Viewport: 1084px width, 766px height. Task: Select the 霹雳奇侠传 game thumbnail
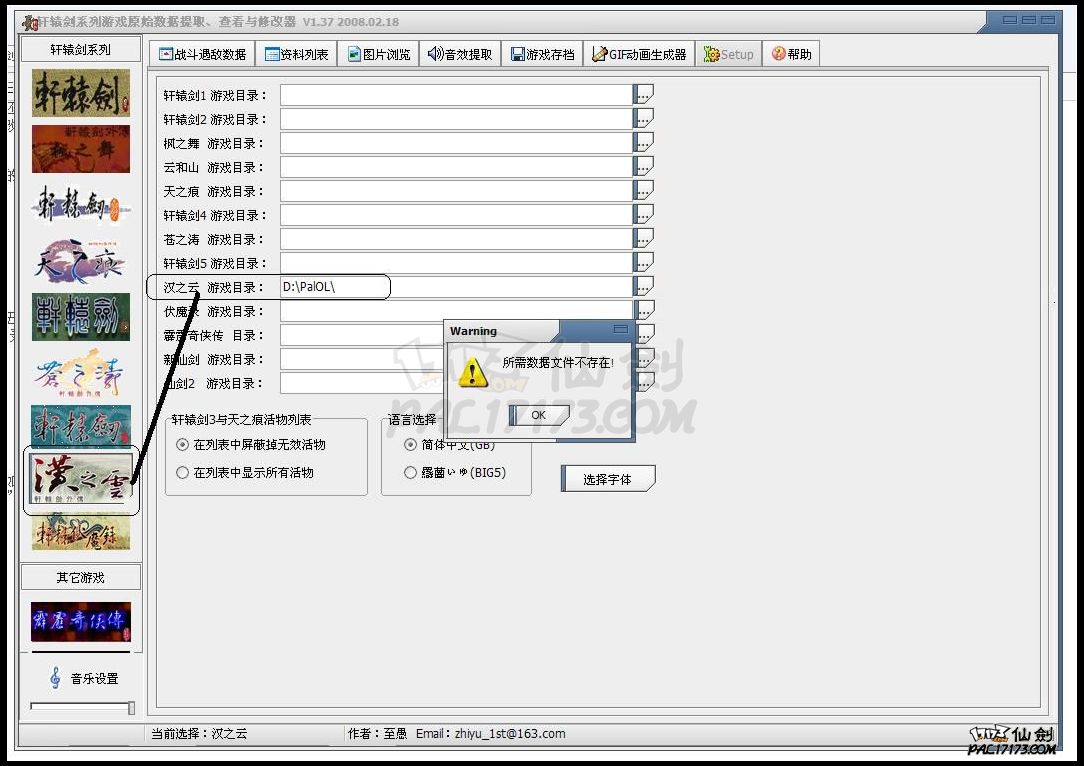pyautogui.click(x=81, y=621)
